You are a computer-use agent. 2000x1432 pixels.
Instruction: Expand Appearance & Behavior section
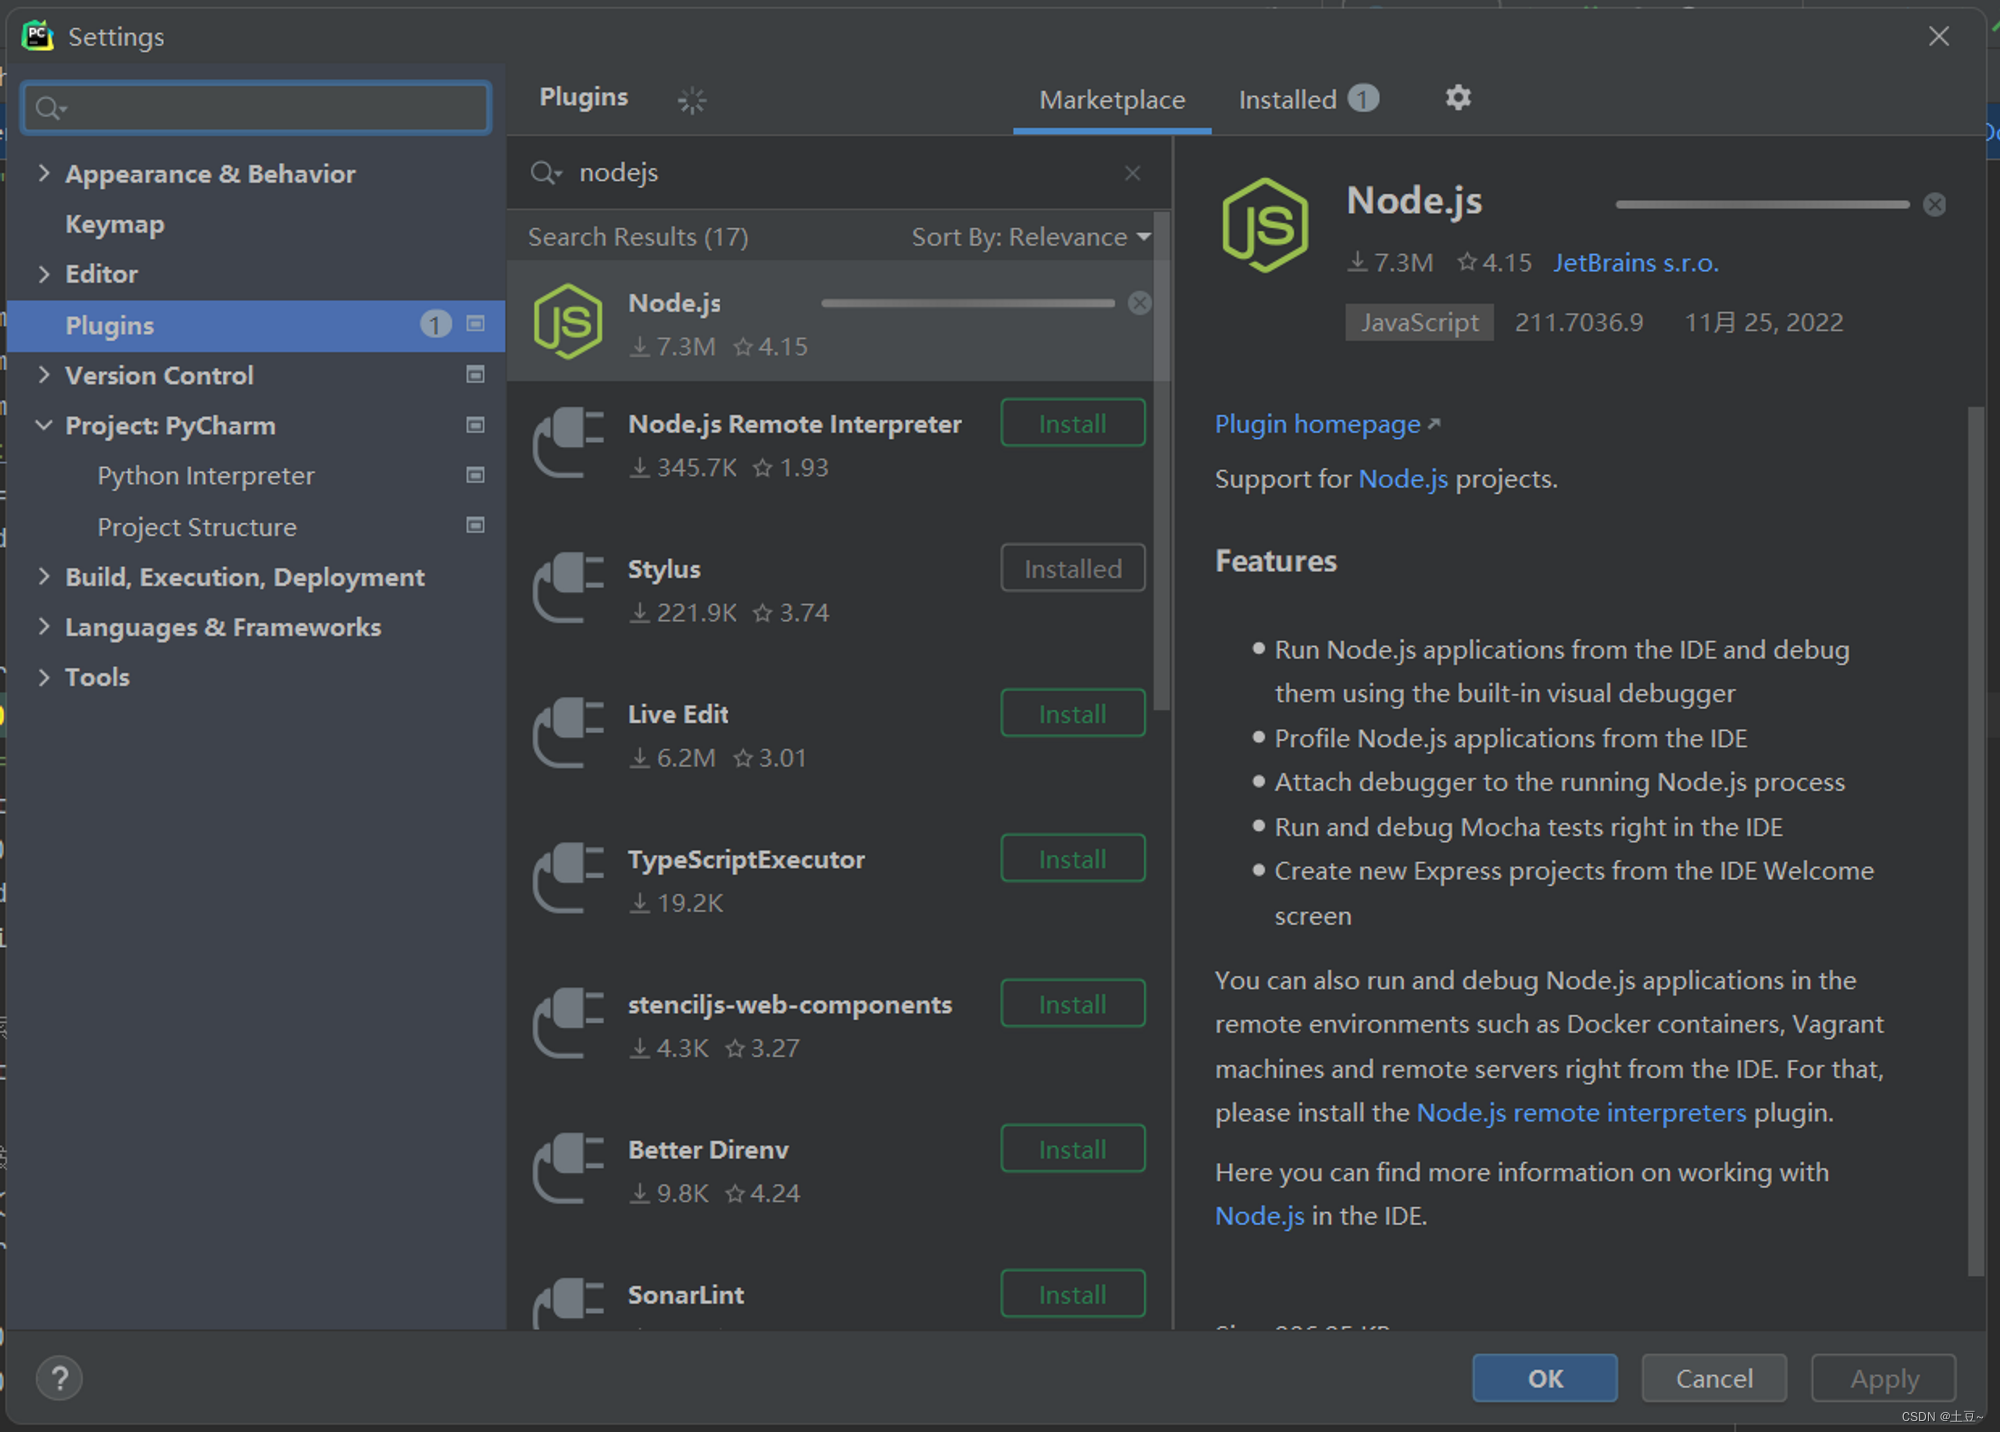click(x=44, y=173)
